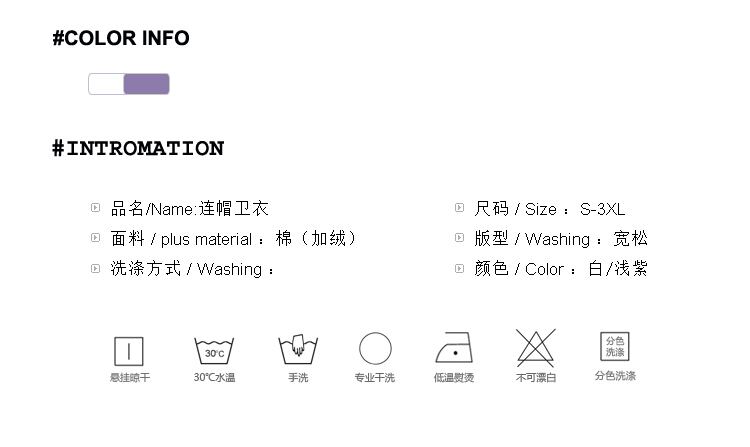The width and height of the screenshot is (750, 447).
Task: Select the light purple color swatch
Action: tap(146, 84)
